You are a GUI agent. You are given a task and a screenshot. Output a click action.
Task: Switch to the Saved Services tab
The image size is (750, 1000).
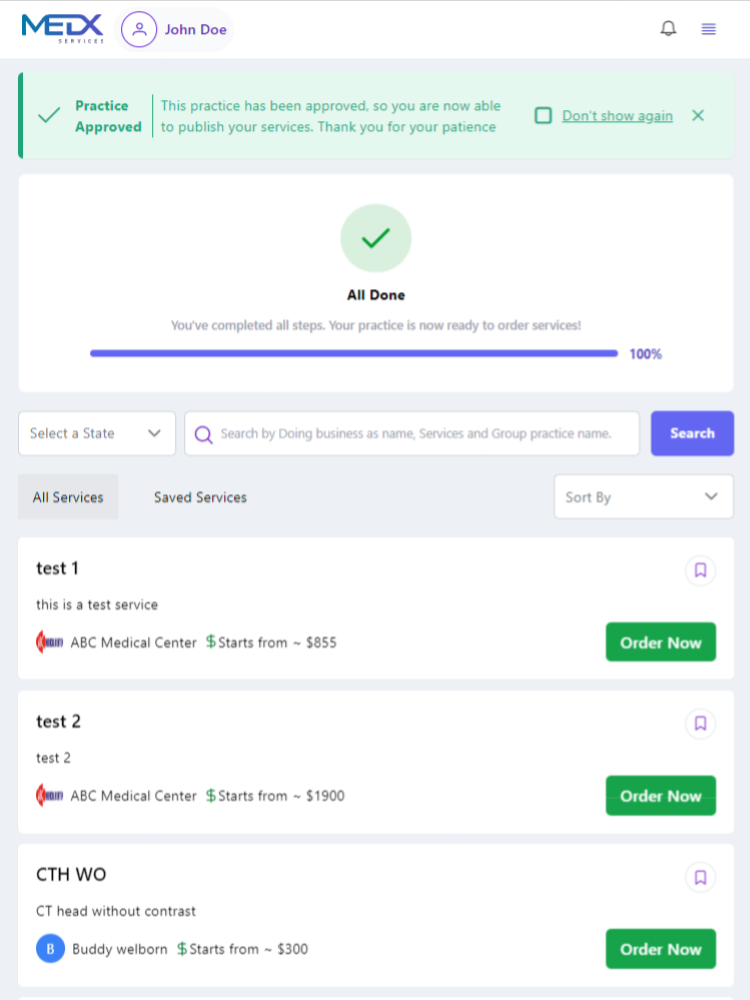pyautogui.click(x=200, y=497)
